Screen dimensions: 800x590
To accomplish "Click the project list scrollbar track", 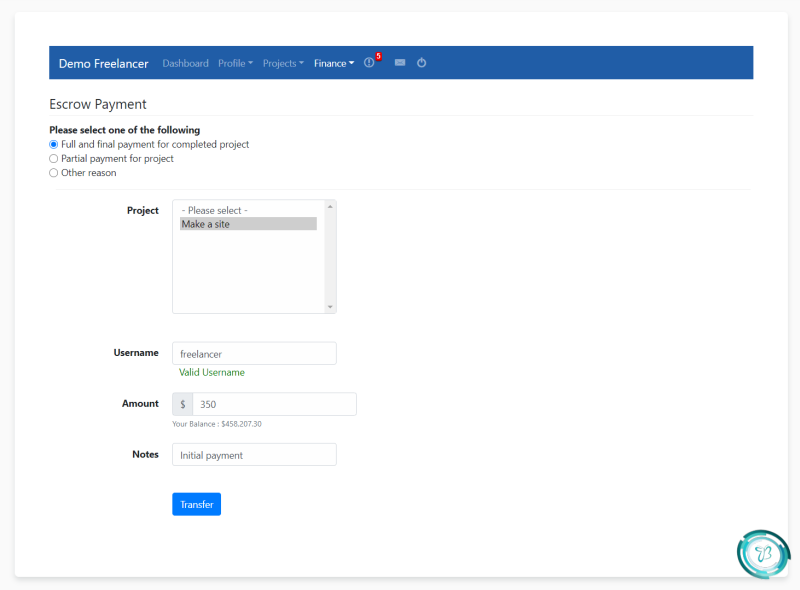I will (330, 257).
